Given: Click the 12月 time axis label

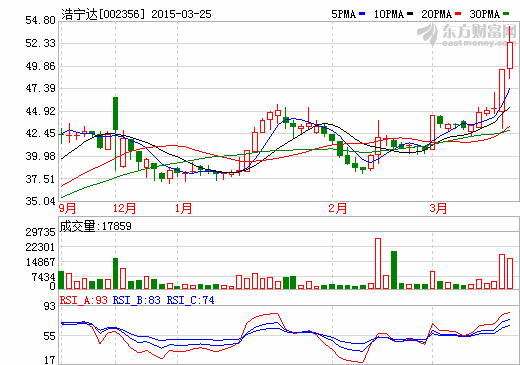Looking at the screenshot, I should click(x=124, y=208).
